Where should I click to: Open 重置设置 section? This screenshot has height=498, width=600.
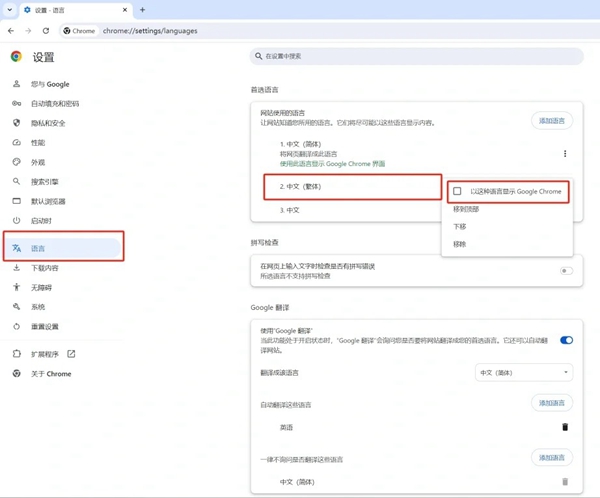coord(45,327)
